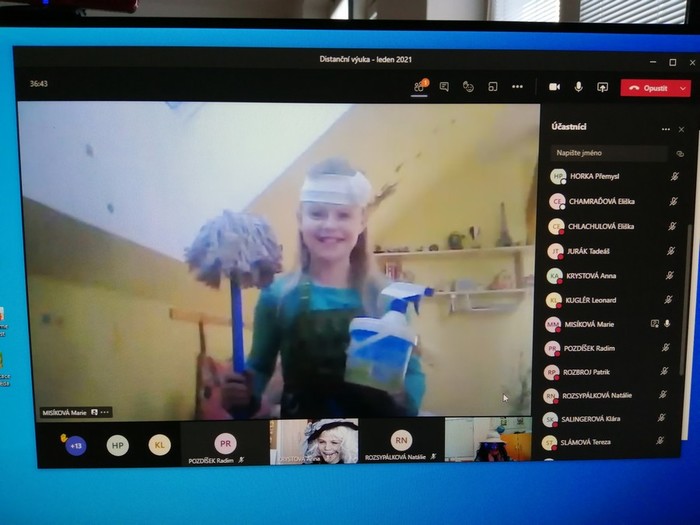The image size is (700, 525).
Task: Click muted mic icon for KRYSTOVÁ Anna
Action: (x=669, y=275)
